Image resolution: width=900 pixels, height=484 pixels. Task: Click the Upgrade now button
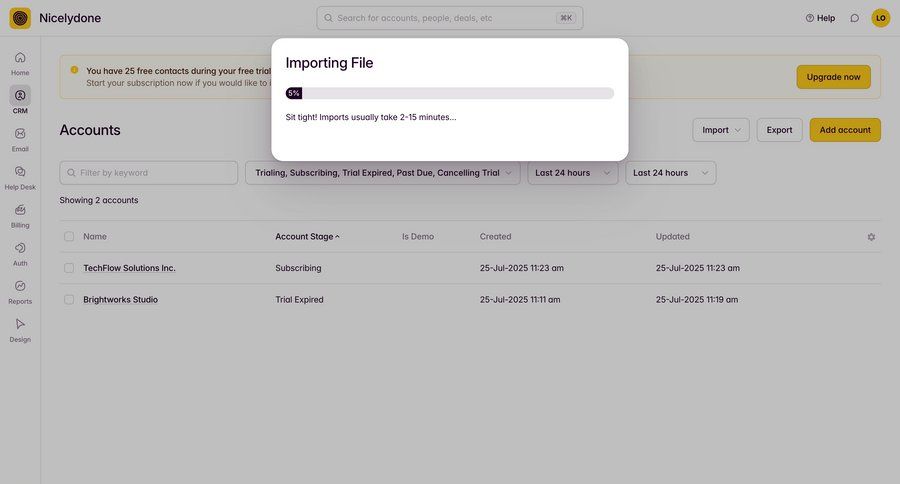click(x=833, y=77)
